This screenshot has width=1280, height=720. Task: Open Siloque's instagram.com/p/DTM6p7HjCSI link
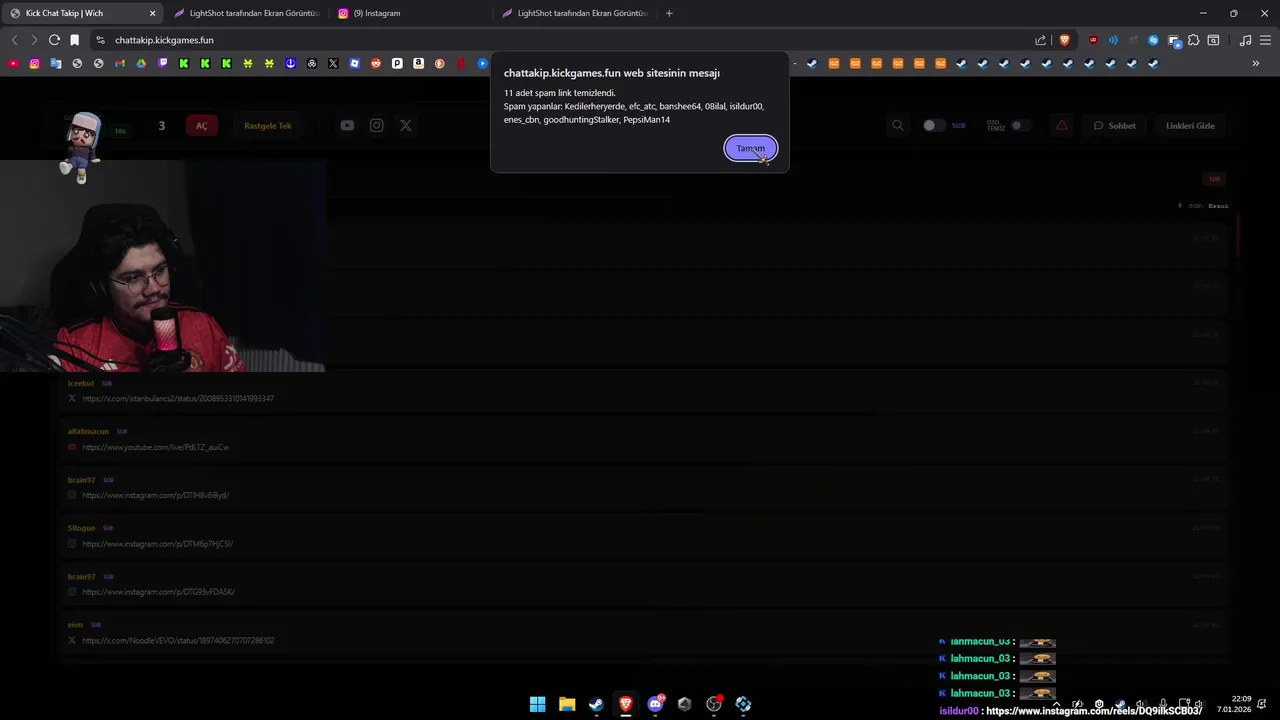(157, 544)
